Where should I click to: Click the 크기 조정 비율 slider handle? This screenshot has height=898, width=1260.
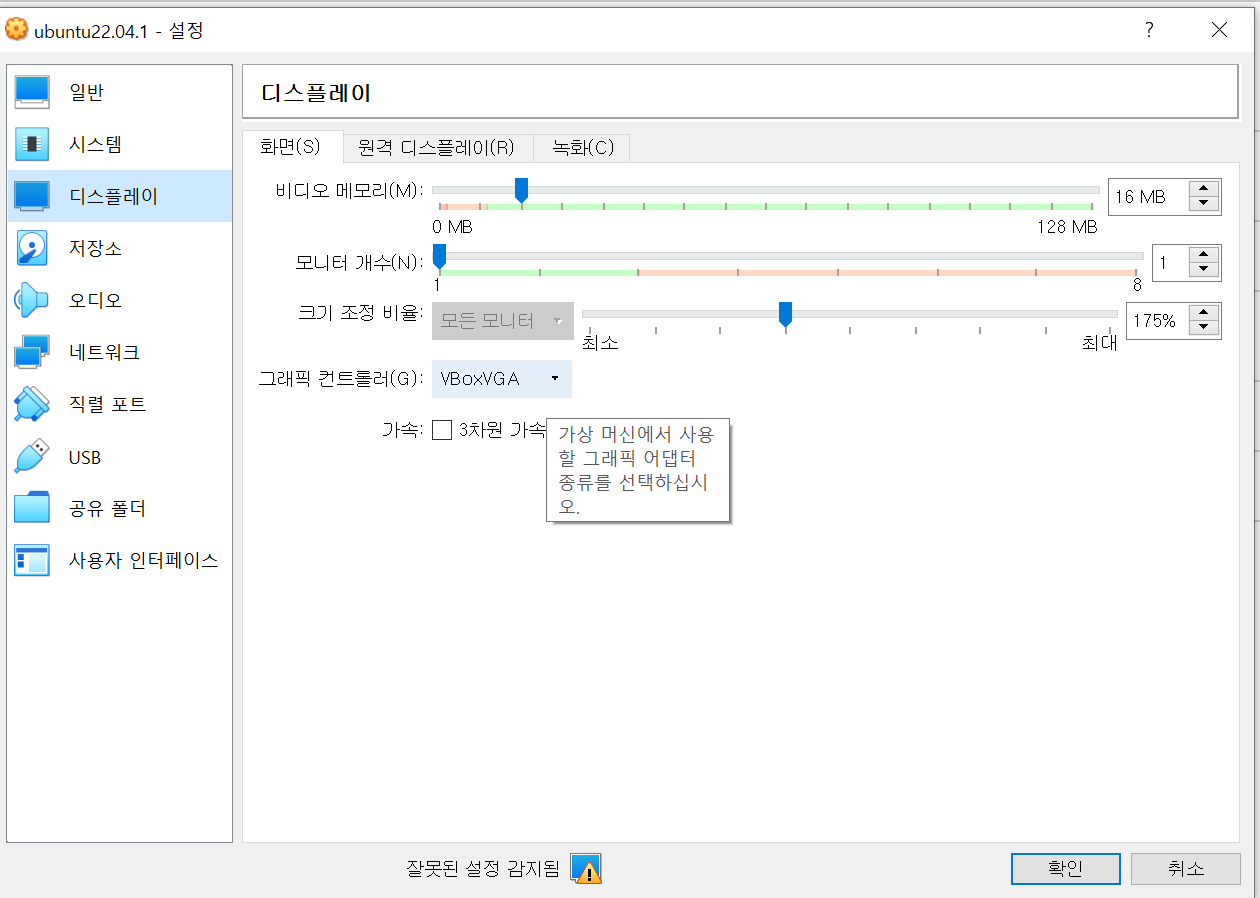(785, 314)
